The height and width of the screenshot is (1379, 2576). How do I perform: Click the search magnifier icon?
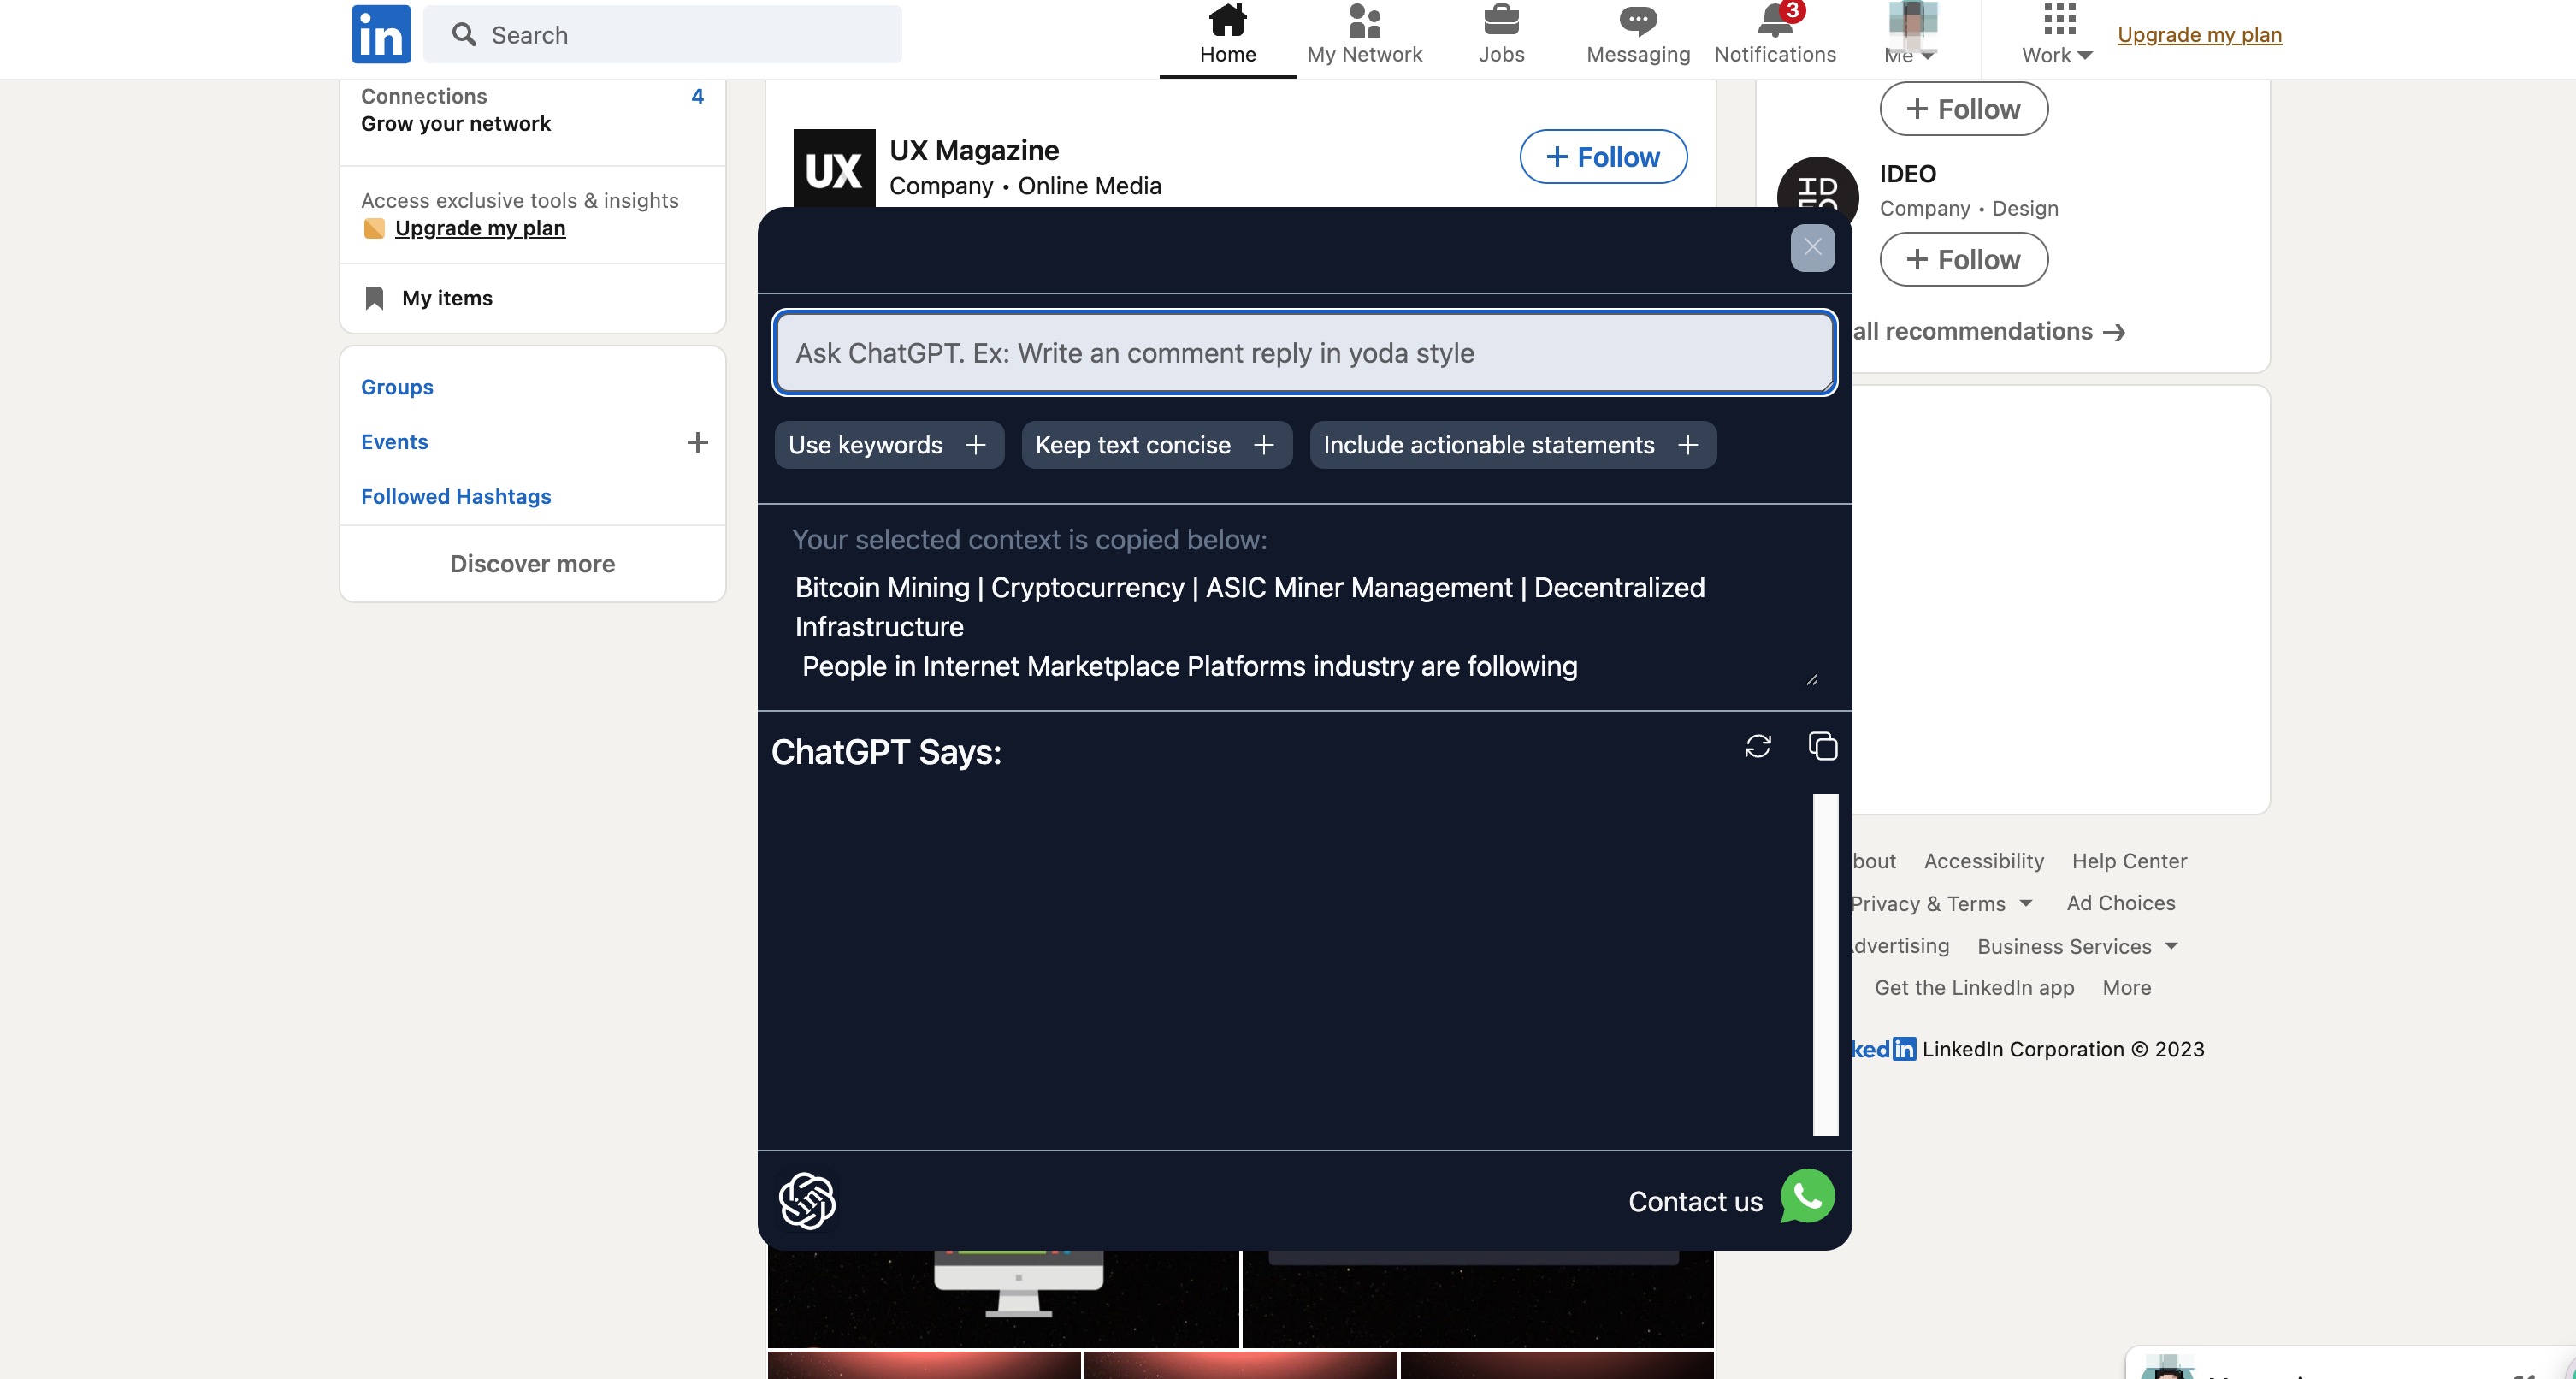464,35
